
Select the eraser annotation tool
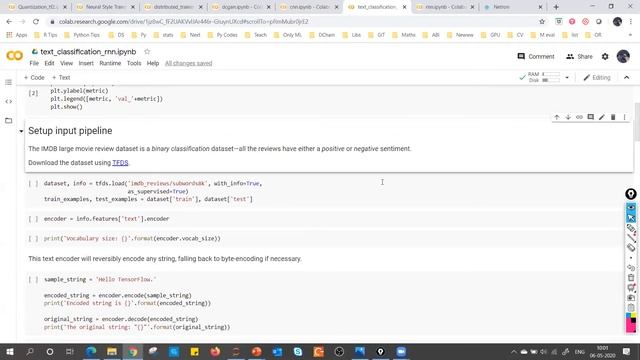631,247
